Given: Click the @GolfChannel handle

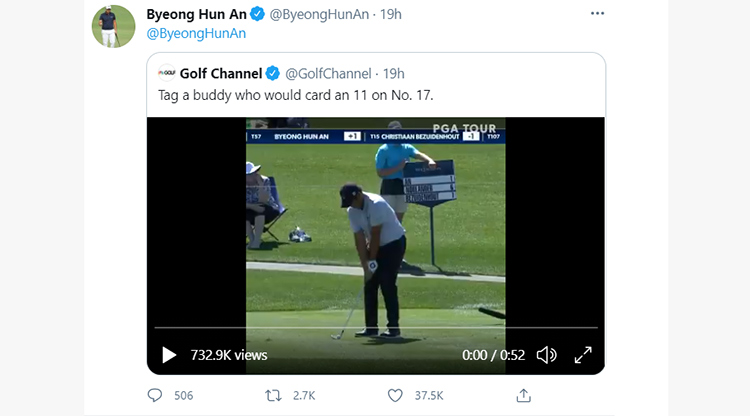Looking at the screenshot, I should [x=328, y=74].
